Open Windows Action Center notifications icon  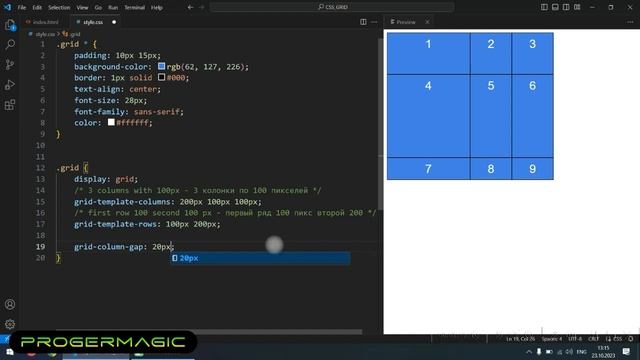click(x=627, y=351)
